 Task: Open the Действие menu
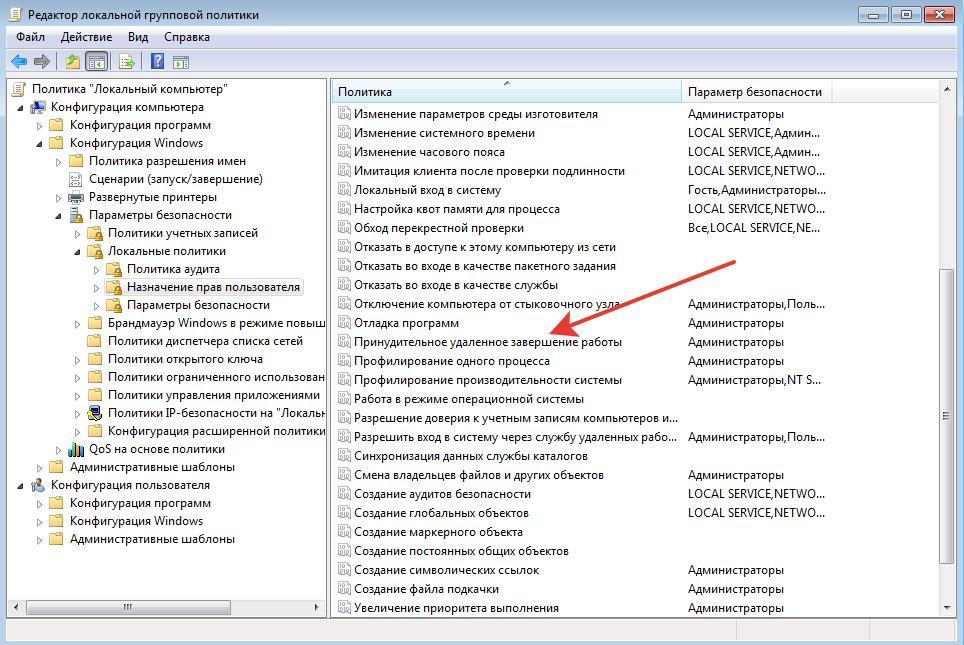87,37
